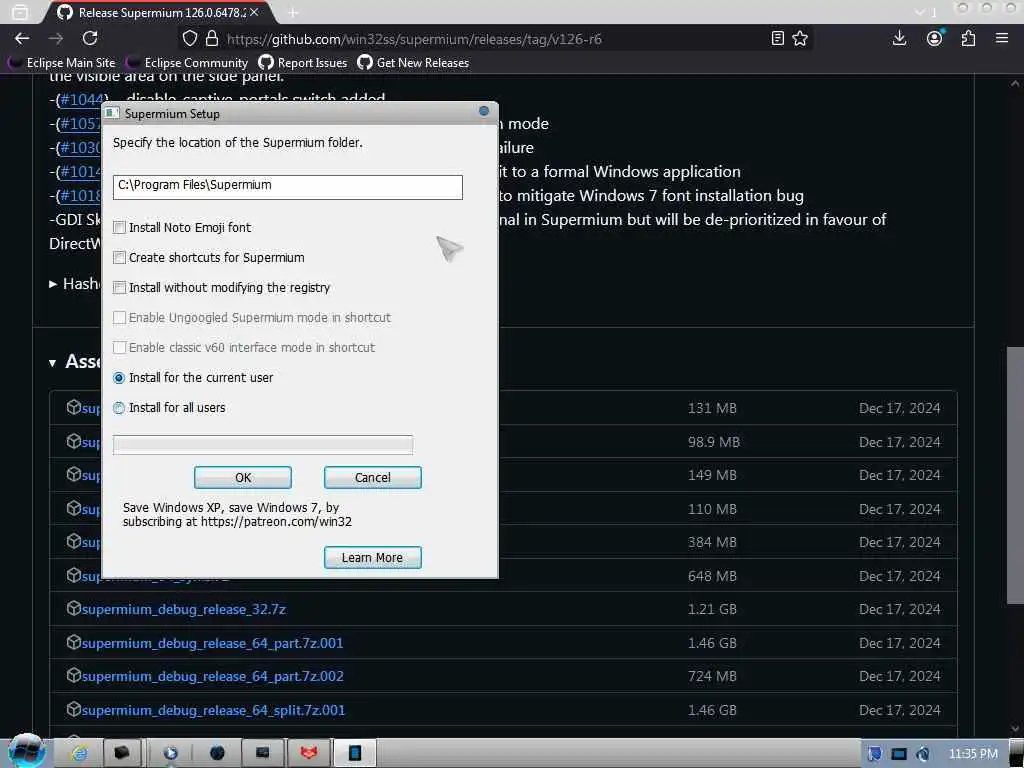Click OK in Supermium Setup
Screen dimensions: 1024x768
243,477
